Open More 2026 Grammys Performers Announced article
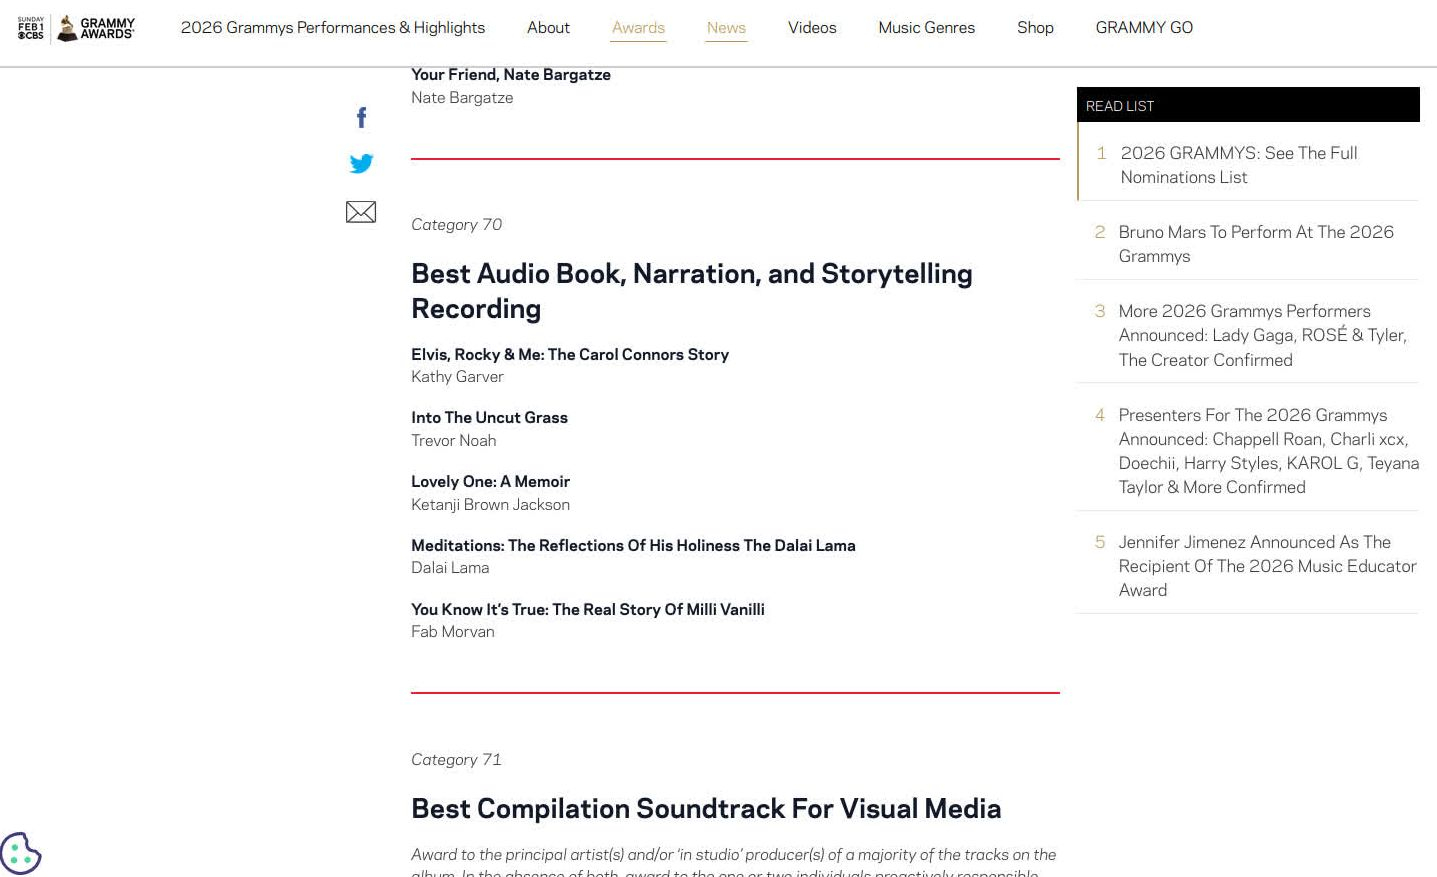This screenshot has width=1437, height=877. click(1262, 335)
